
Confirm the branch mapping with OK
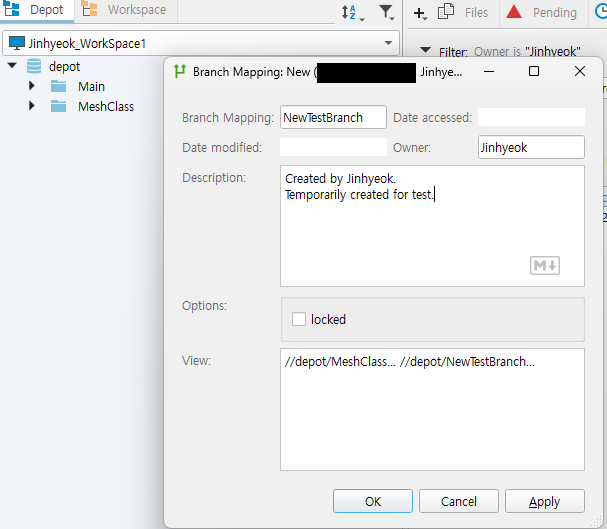click(x=373, y=501)
